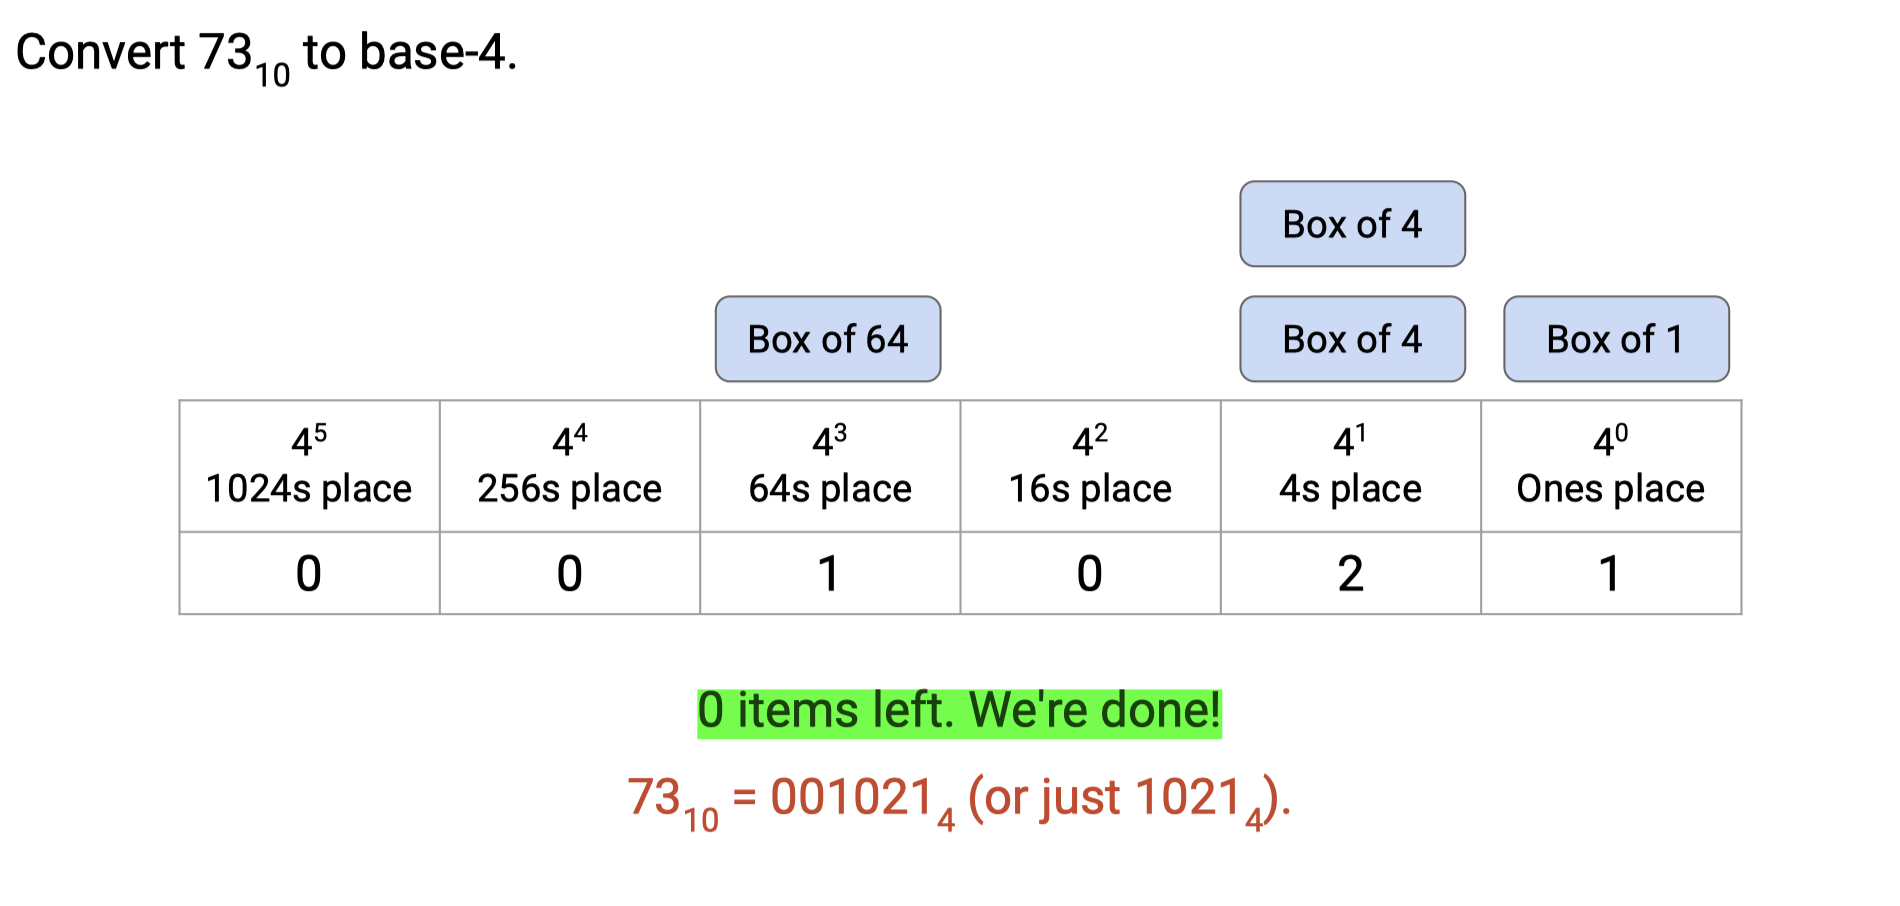
Task: Click "(or just 1021" in the result
Action: 1105,799
